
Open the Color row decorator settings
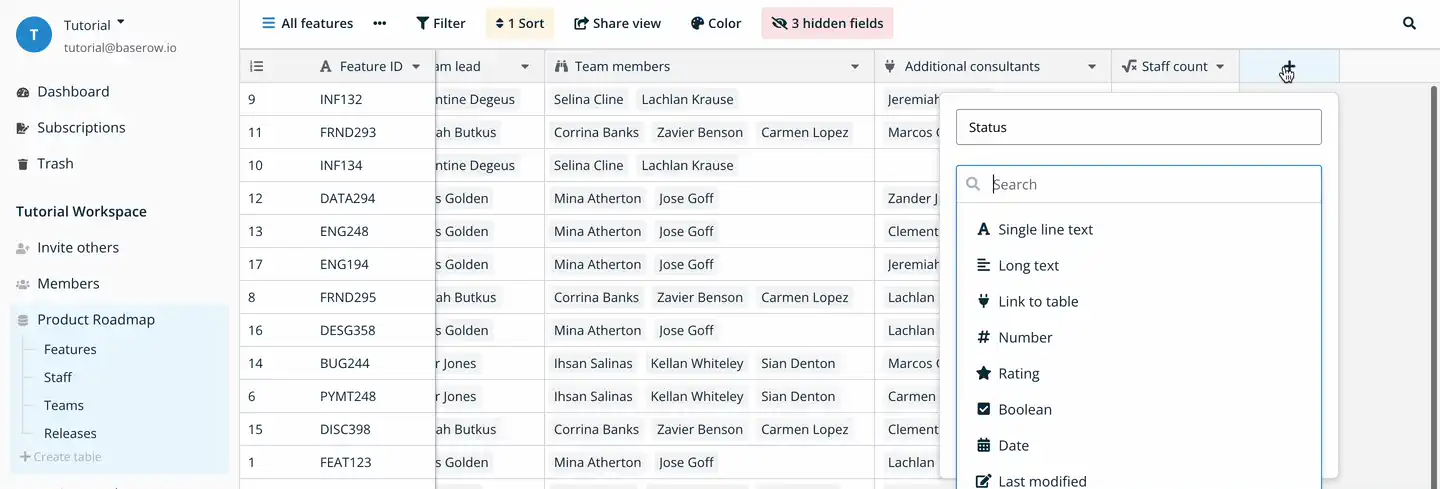pyautogui.click(x=716, y=23)
